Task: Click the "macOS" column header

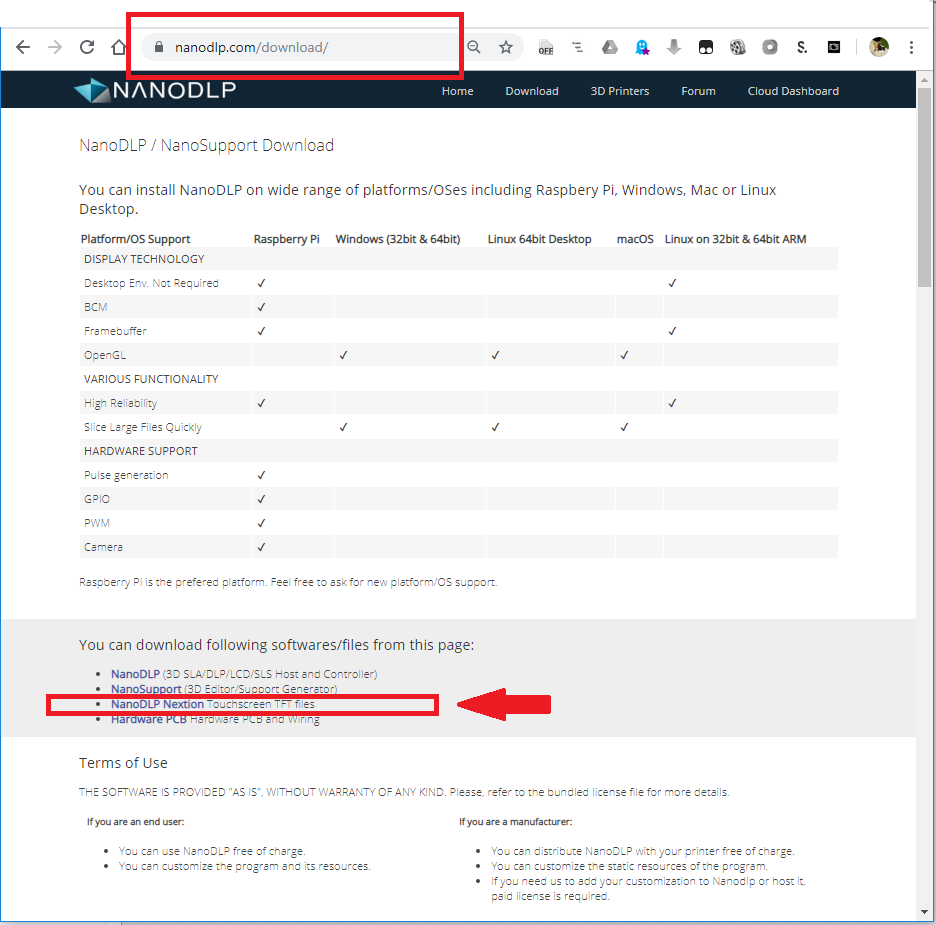Action: 635,239
